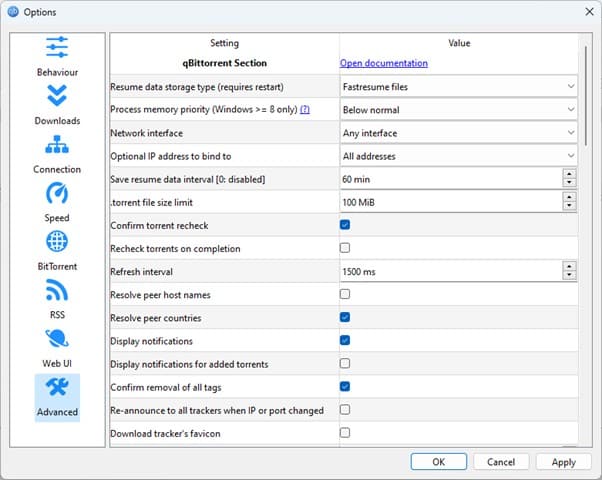Enable Resolve peer host names

[345, 294]
